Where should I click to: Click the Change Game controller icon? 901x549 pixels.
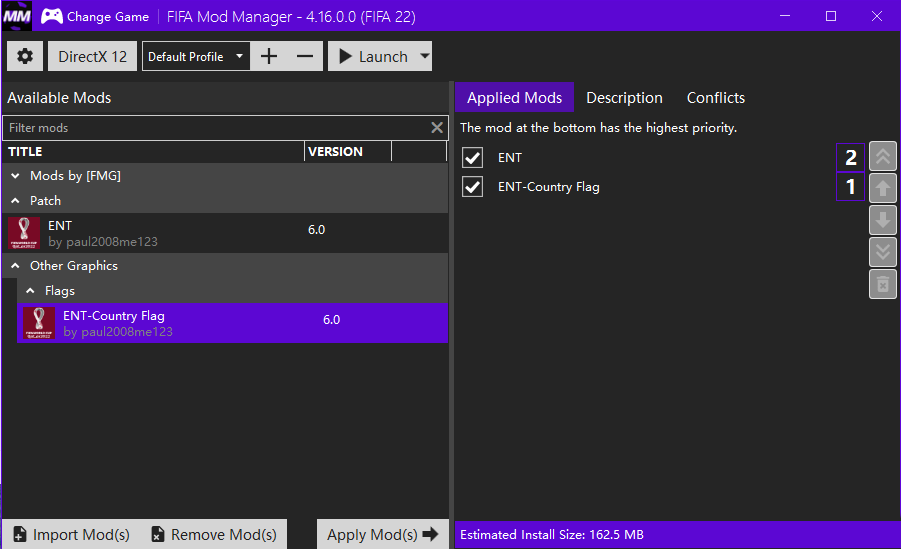coord(52,16)
